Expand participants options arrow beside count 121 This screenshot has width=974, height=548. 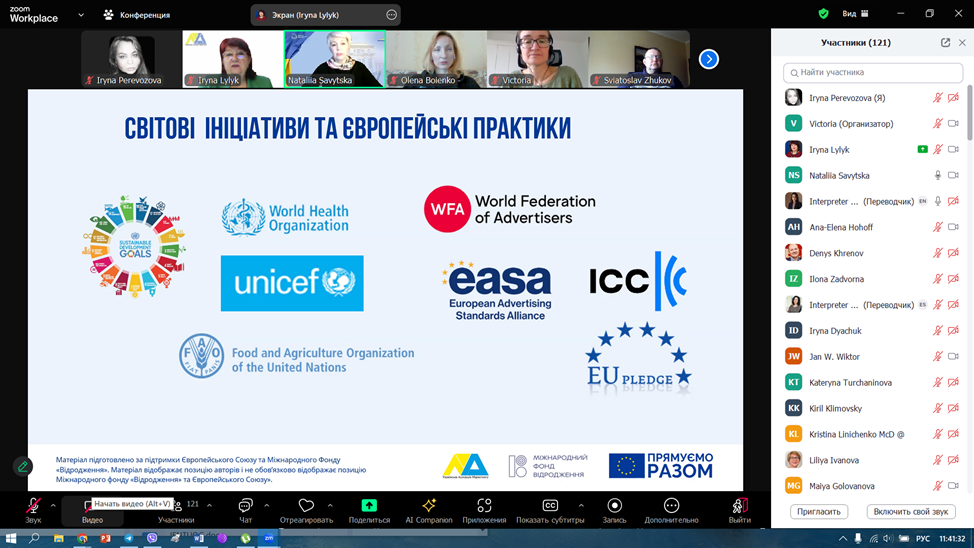pos(209,505)
